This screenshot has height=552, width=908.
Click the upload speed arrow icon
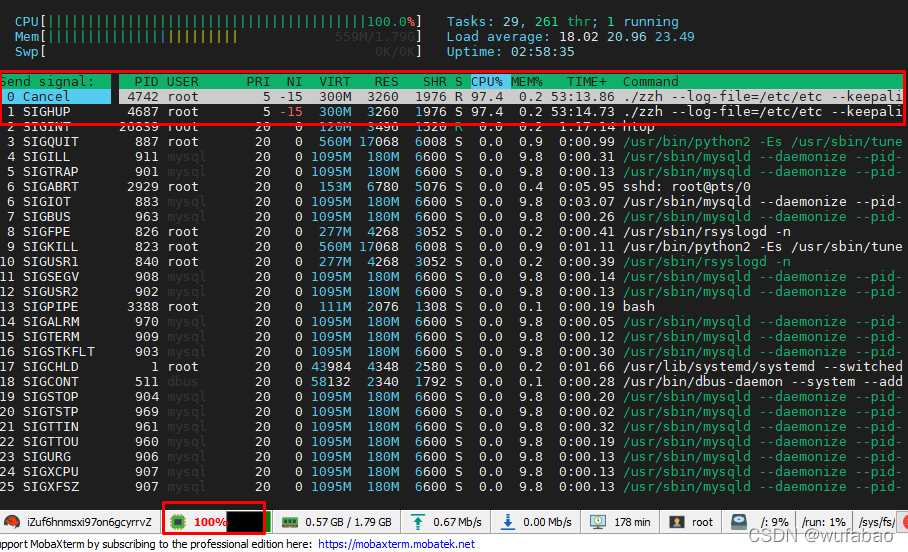[418, 522]
